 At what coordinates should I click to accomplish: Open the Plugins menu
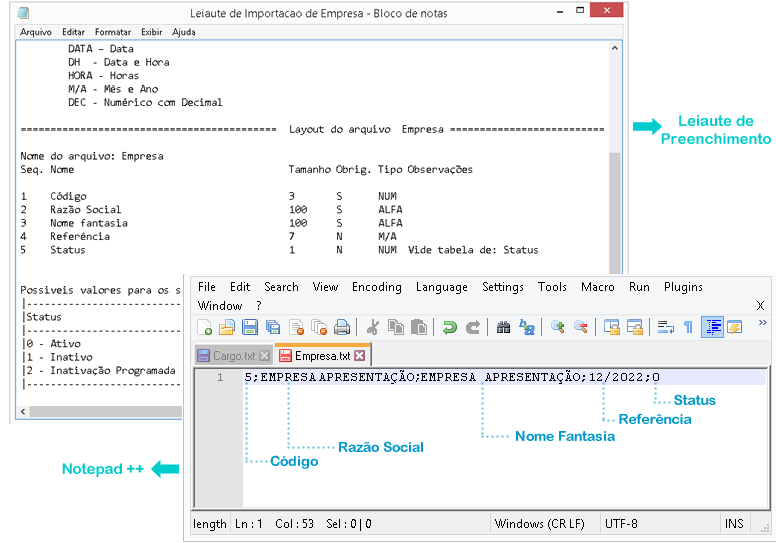[x=683, y=287]
